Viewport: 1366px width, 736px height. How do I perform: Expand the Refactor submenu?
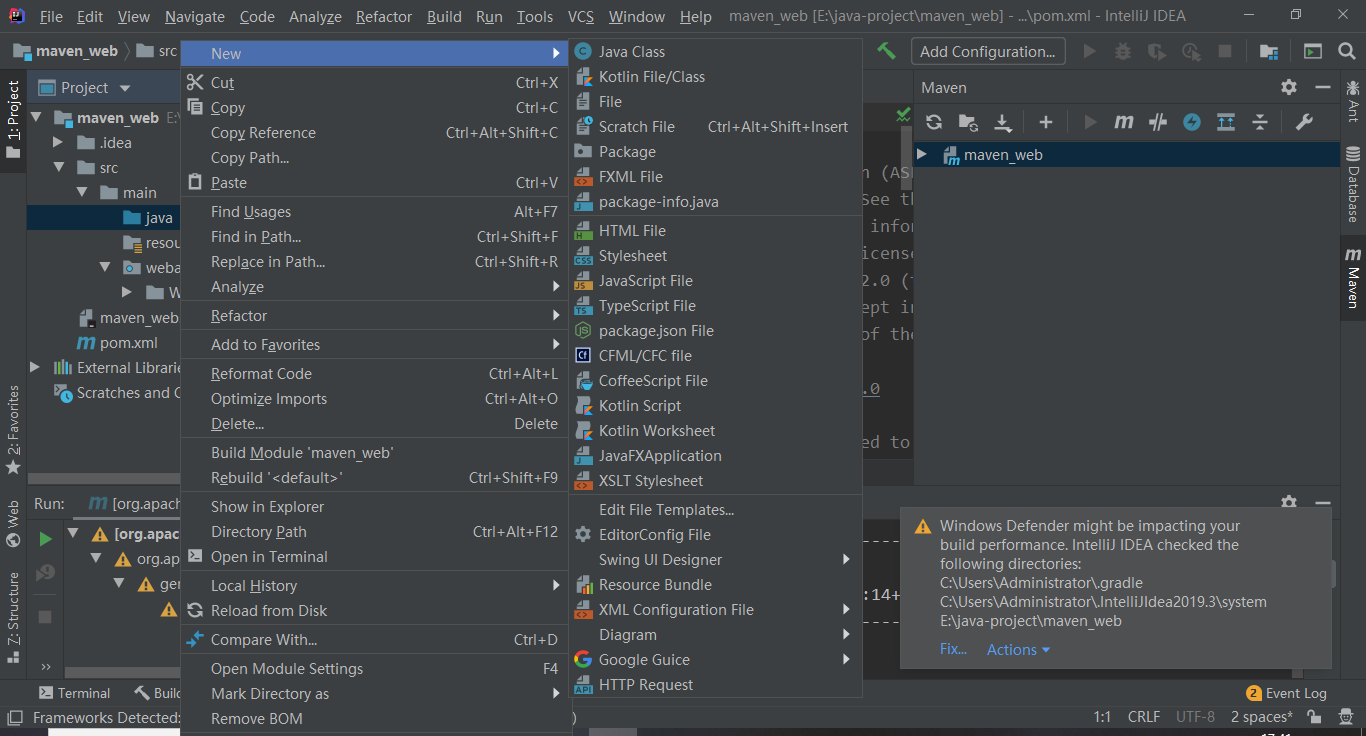[374, 316]
